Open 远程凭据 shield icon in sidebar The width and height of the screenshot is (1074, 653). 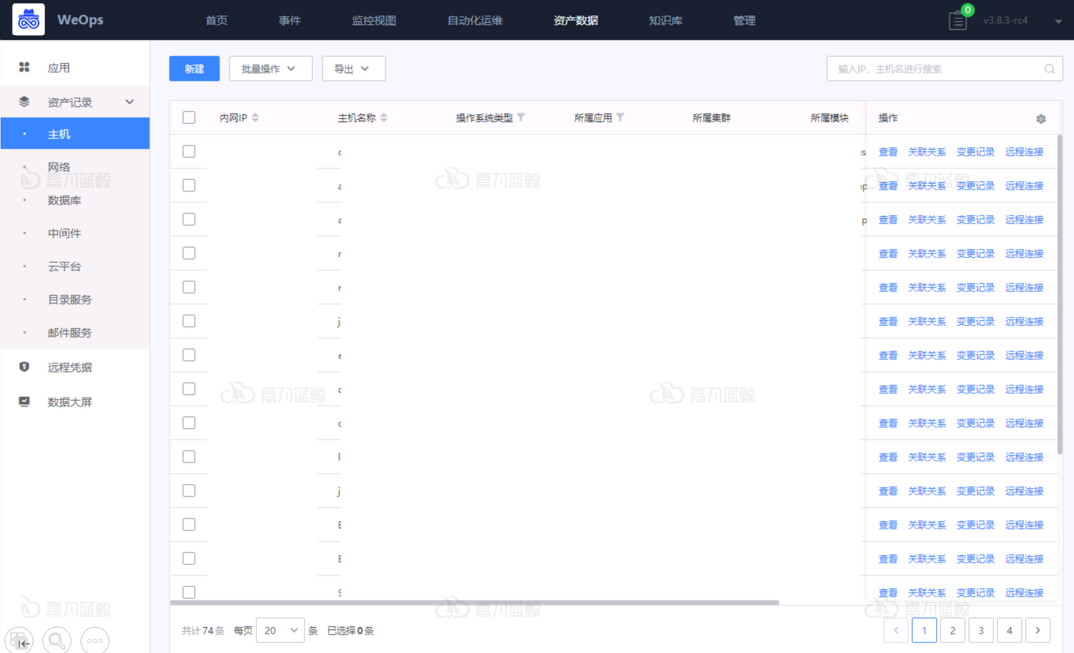coord(22,366)
